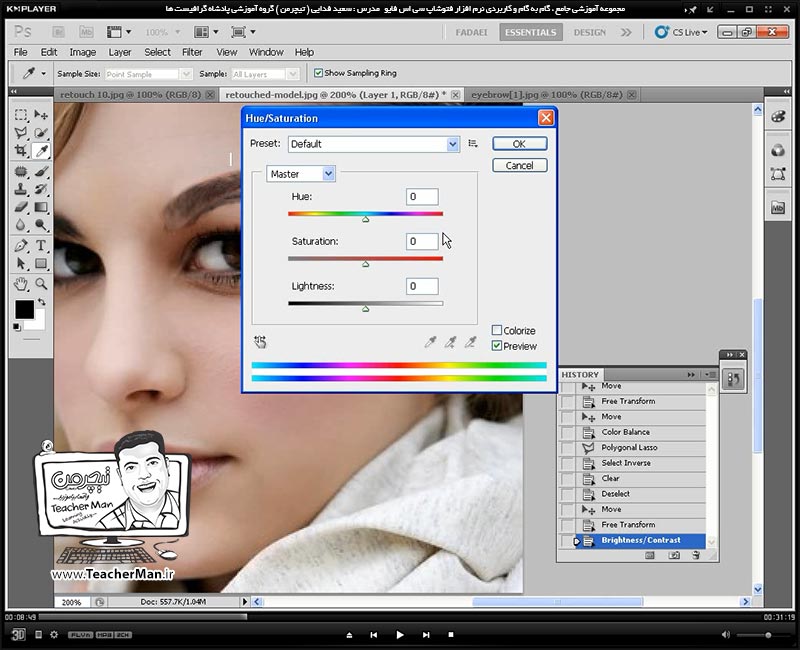Select the Quick Selection tool

(x=41, y=133)
